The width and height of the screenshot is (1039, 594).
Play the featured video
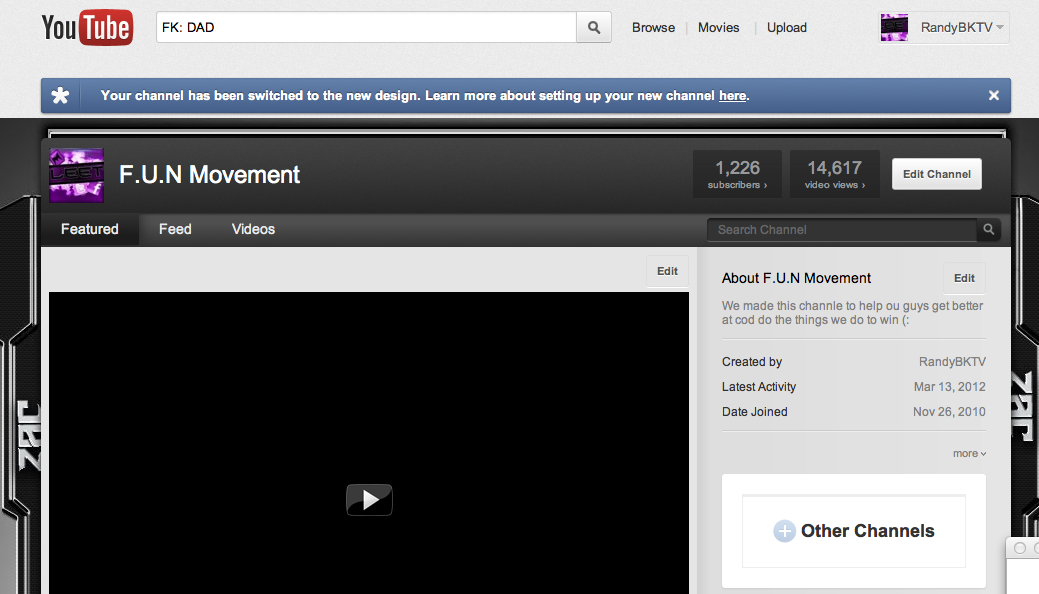tap(369, 500)
